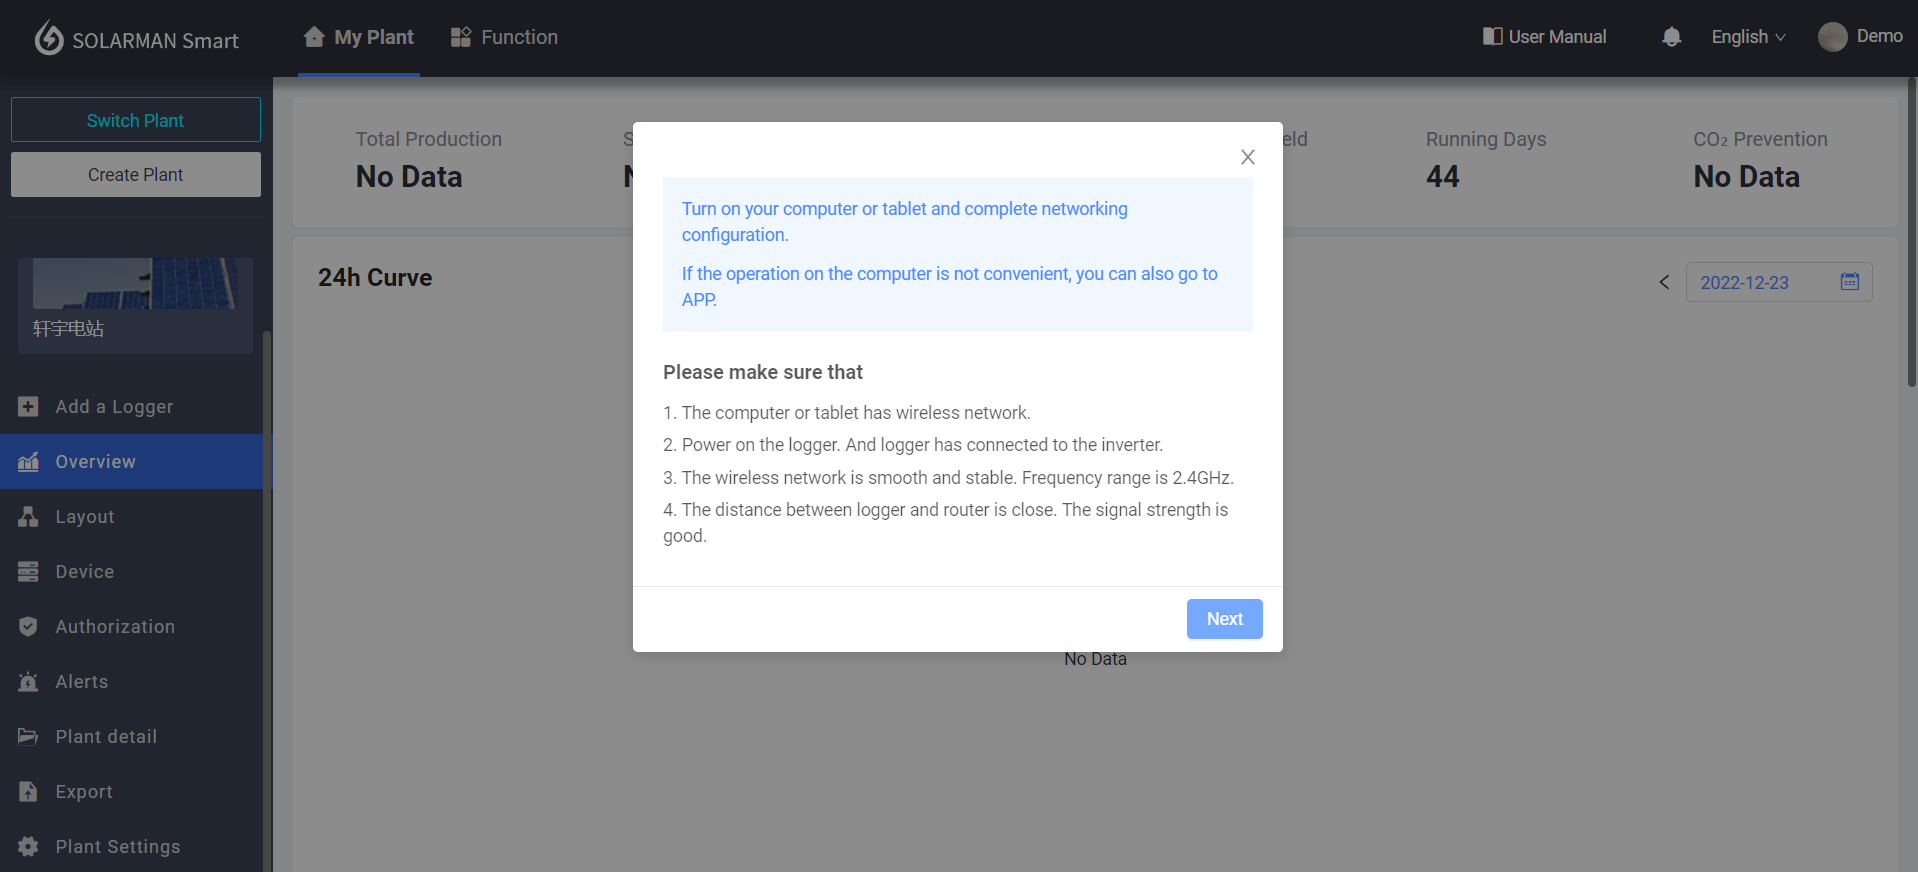View Alerts in the sidebar
1918x872 pixels.
tap(82, 682)
